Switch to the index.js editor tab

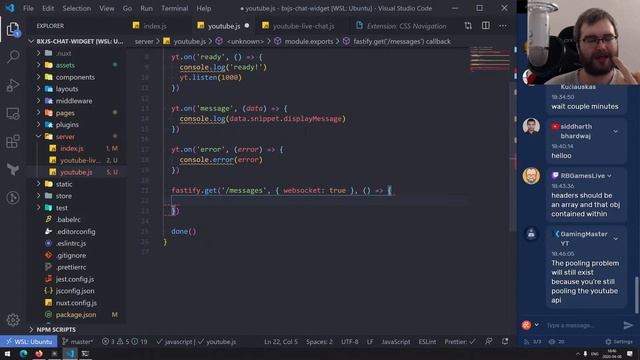[155, 26]
